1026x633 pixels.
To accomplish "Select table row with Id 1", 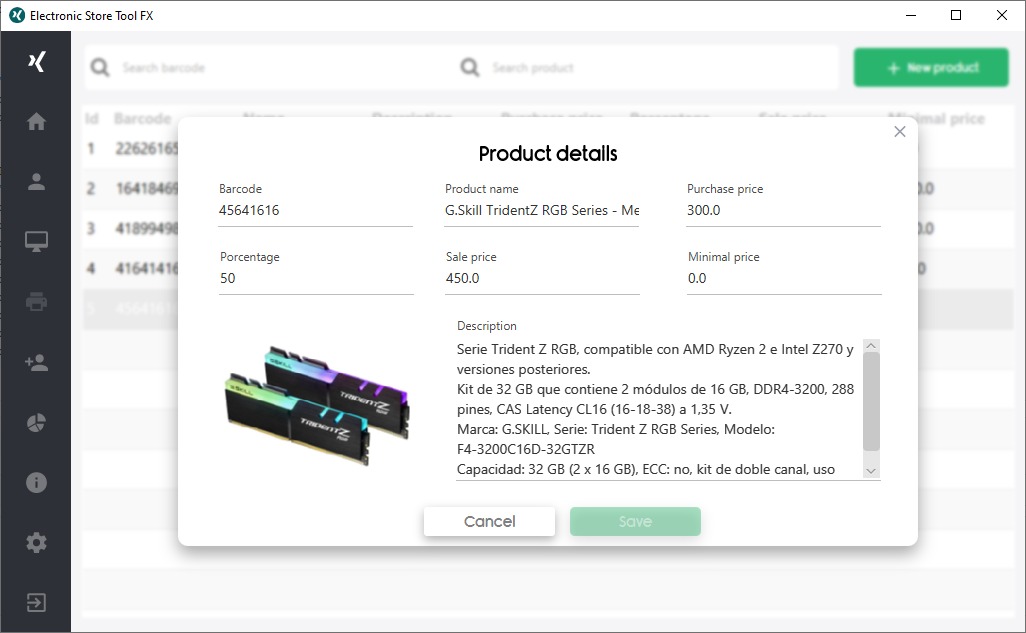I will [131, 149].
